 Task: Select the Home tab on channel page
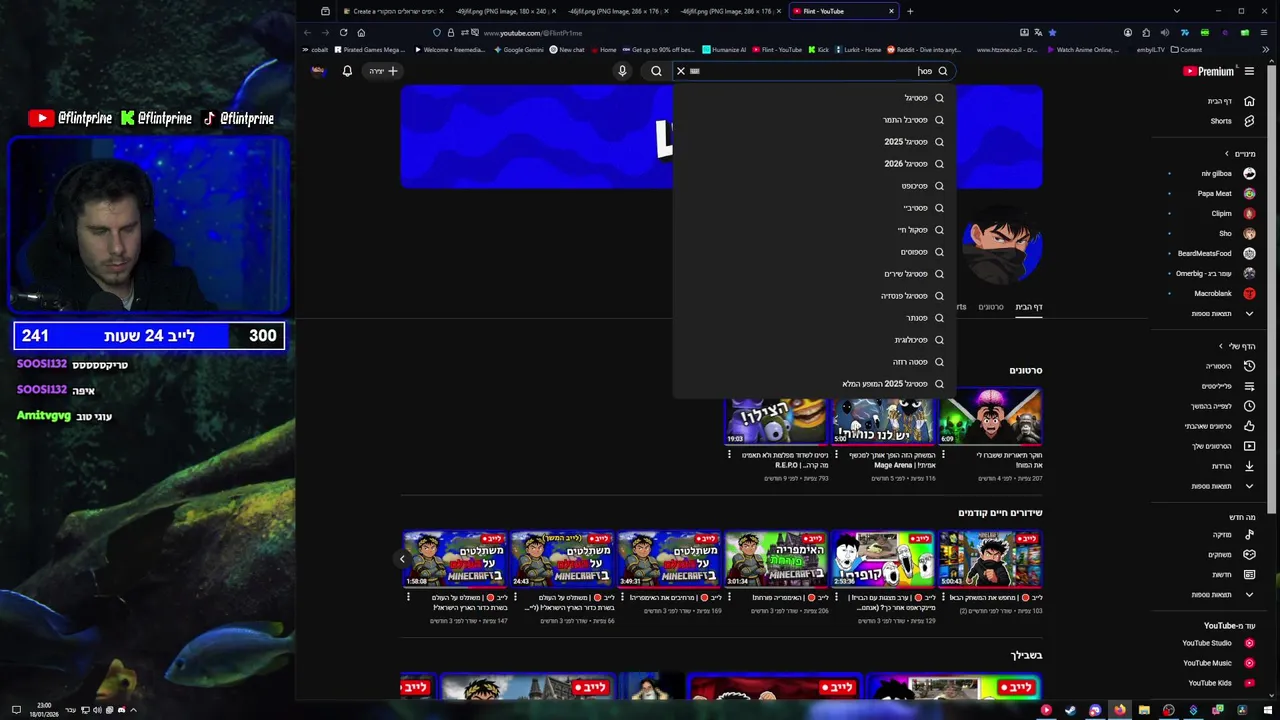pyautogui.click(x=1029, y=307)
